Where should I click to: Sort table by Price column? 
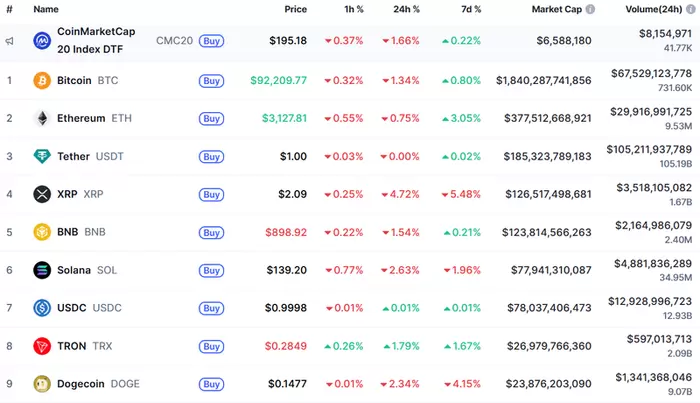[295, 9]
